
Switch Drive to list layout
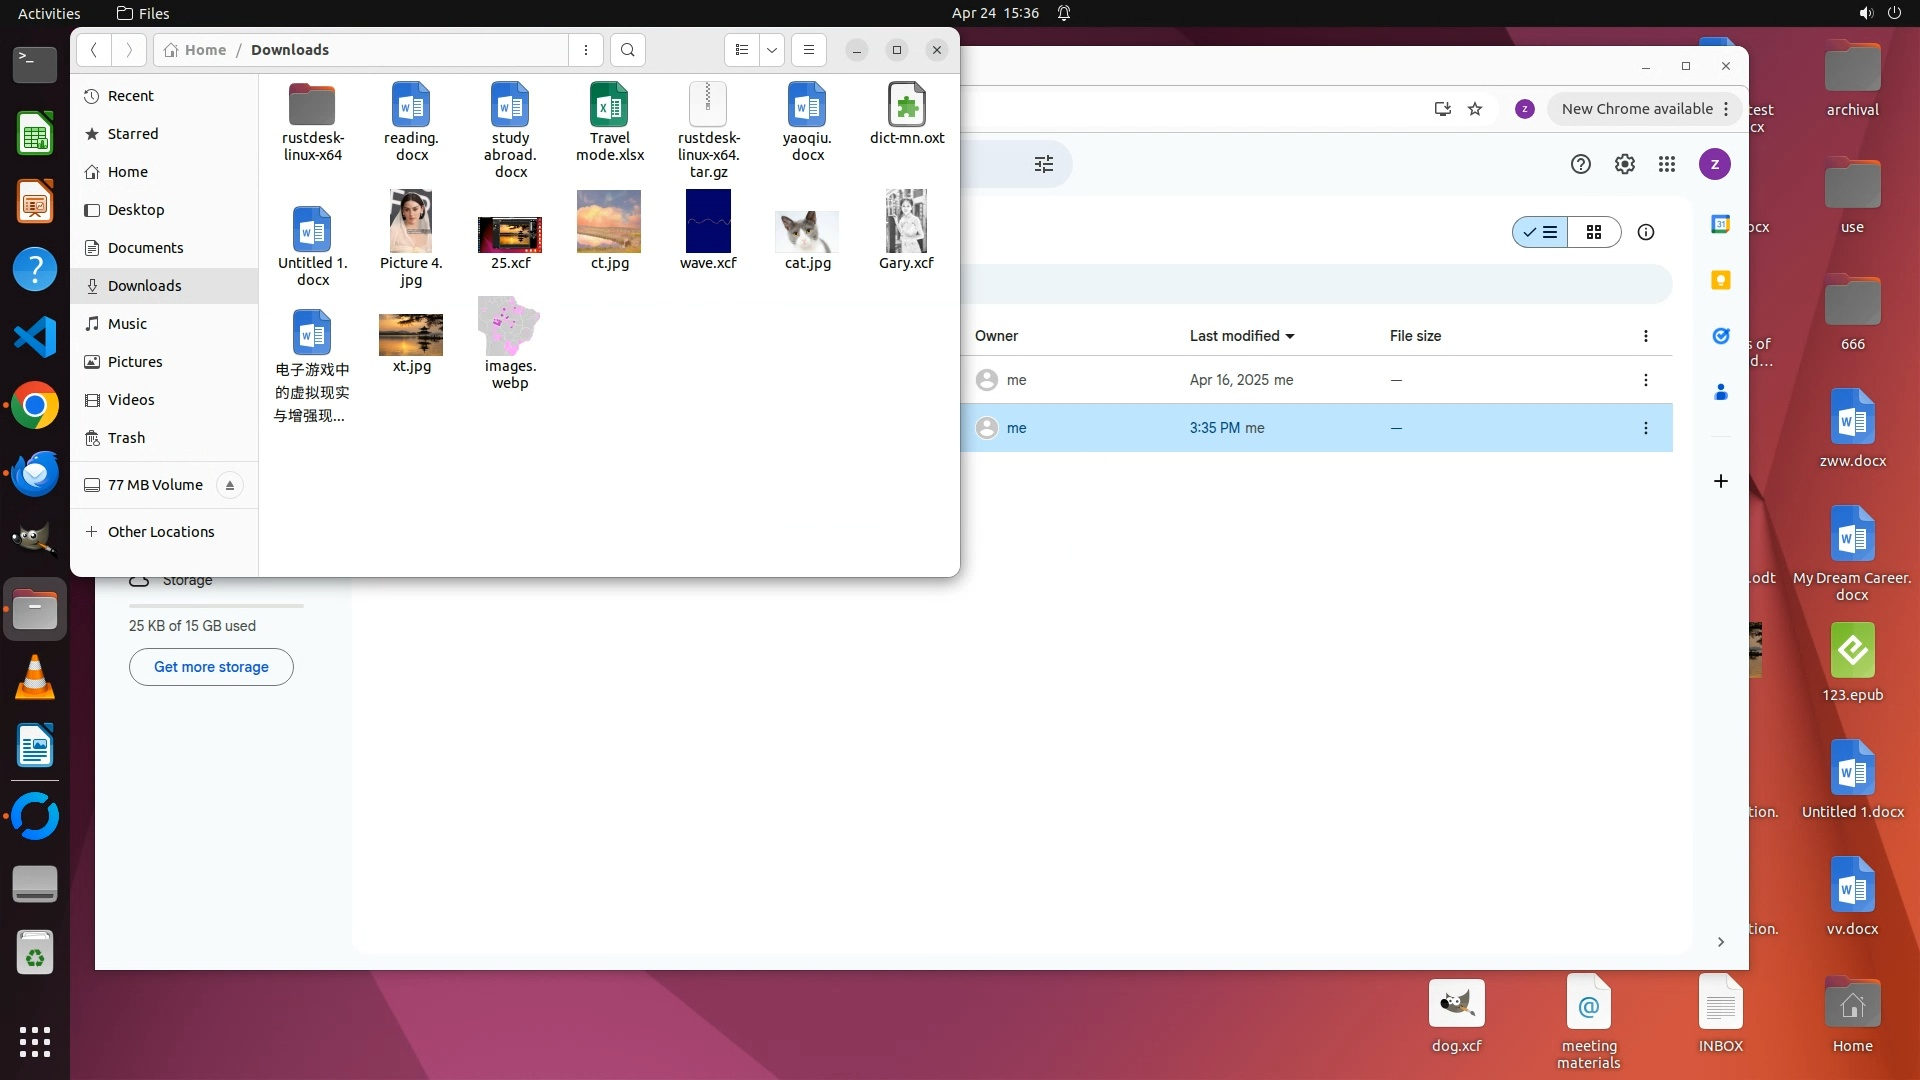[x=1541, y=232]
